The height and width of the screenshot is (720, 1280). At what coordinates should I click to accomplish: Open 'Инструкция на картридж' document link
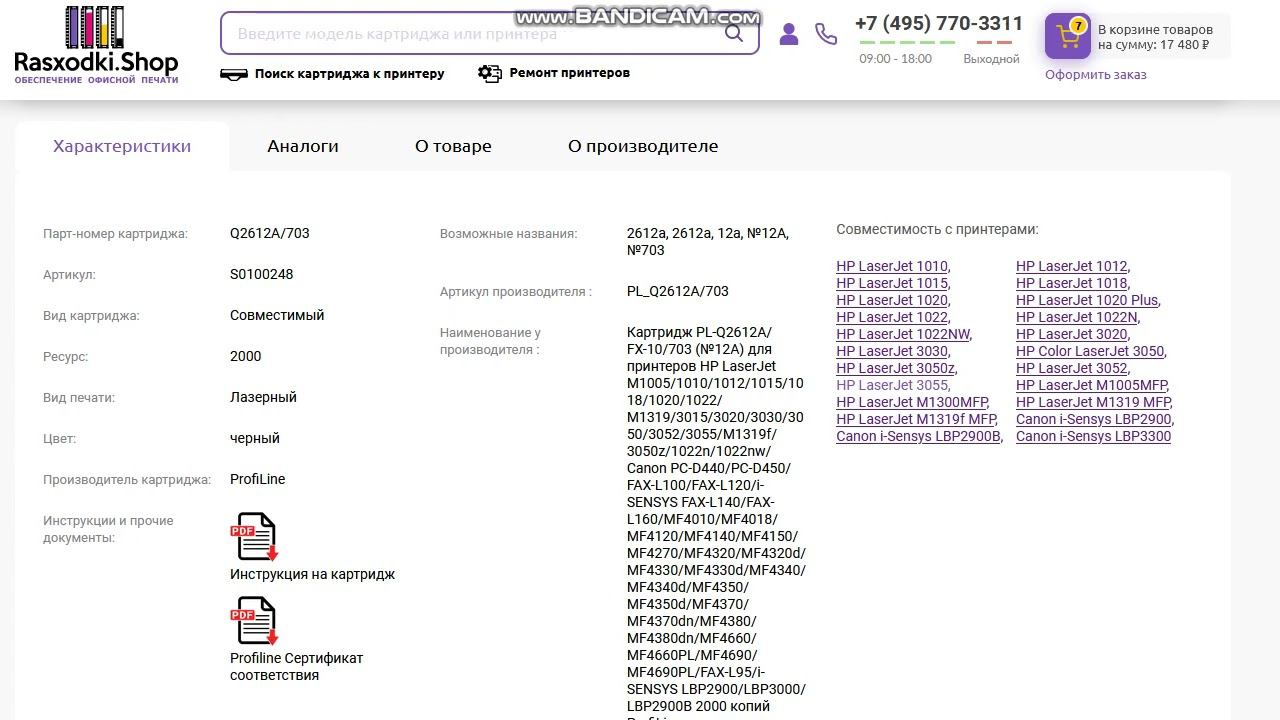coord(312,574)
